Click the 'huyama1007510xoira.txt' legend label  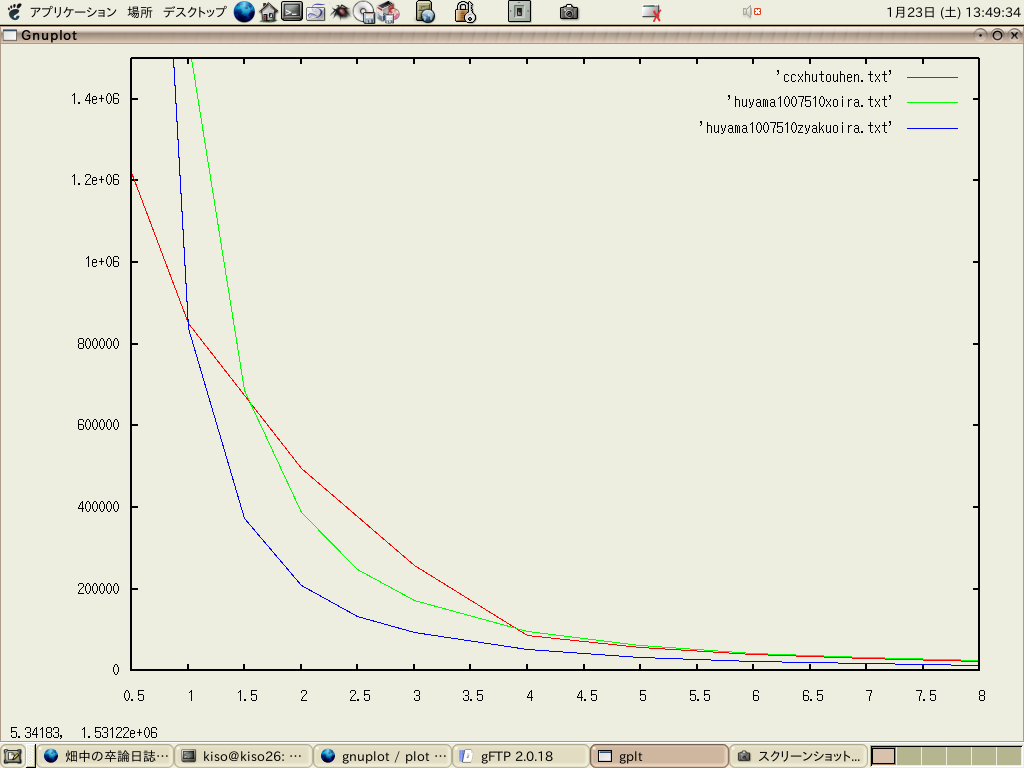[x=809, y=102]
